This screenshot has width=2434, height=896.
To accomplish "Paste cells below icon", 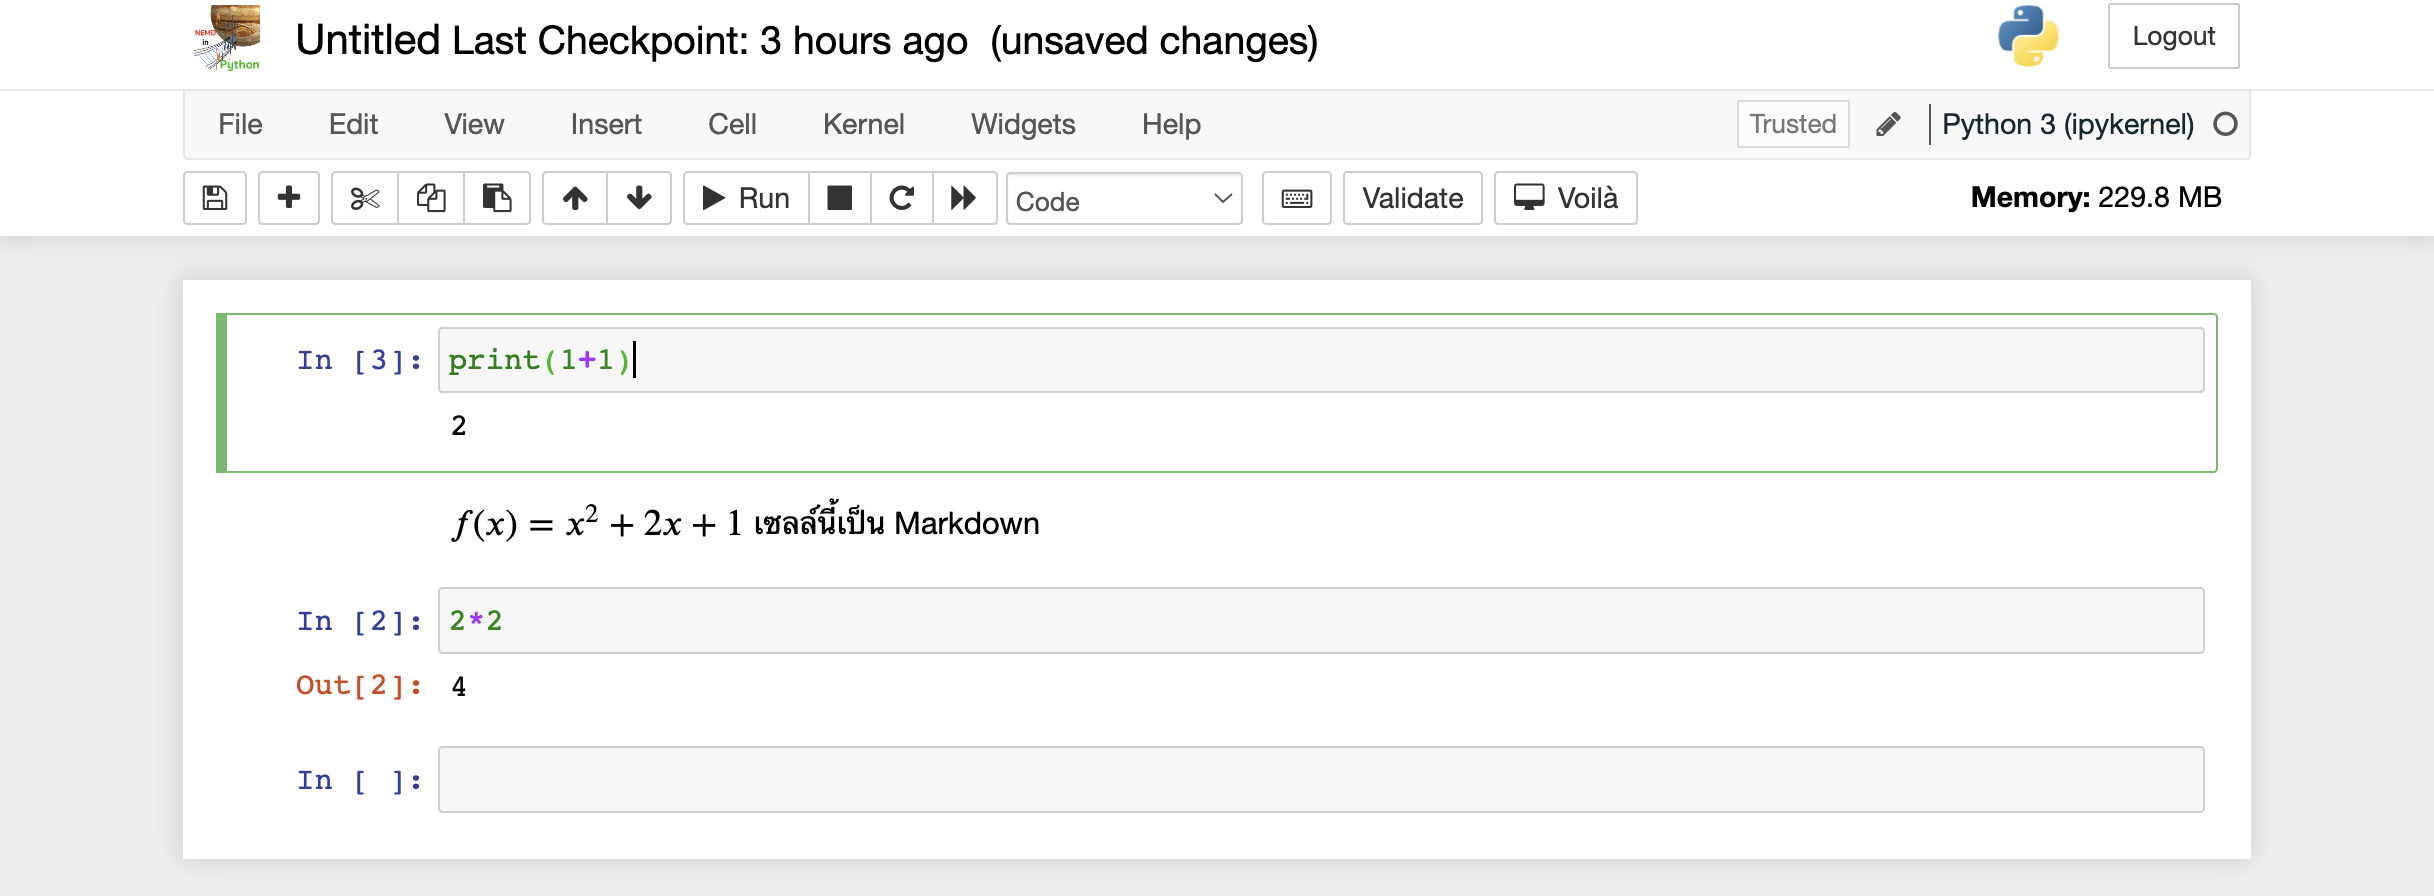I will (497, 198).
